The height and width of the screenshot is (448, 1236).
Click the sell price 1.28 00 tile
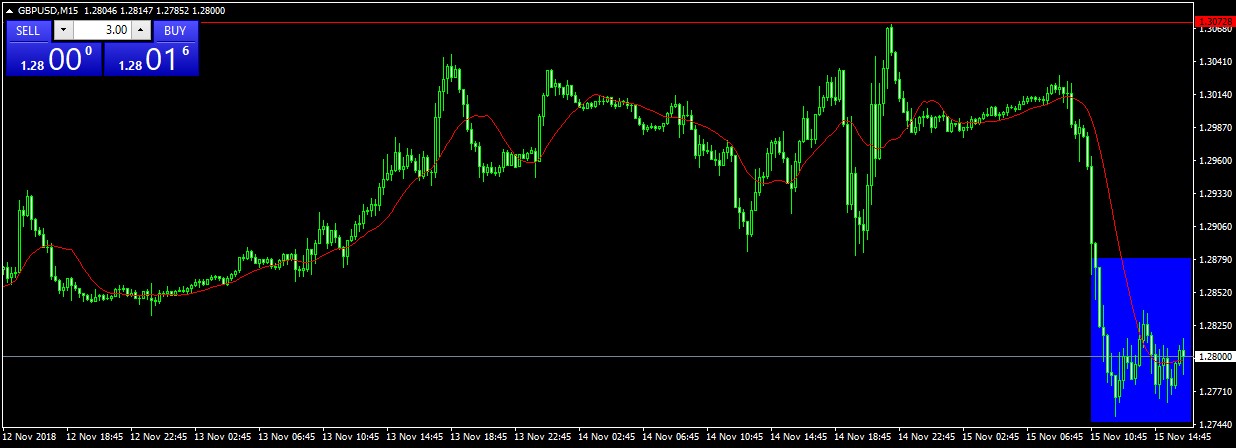53,59
